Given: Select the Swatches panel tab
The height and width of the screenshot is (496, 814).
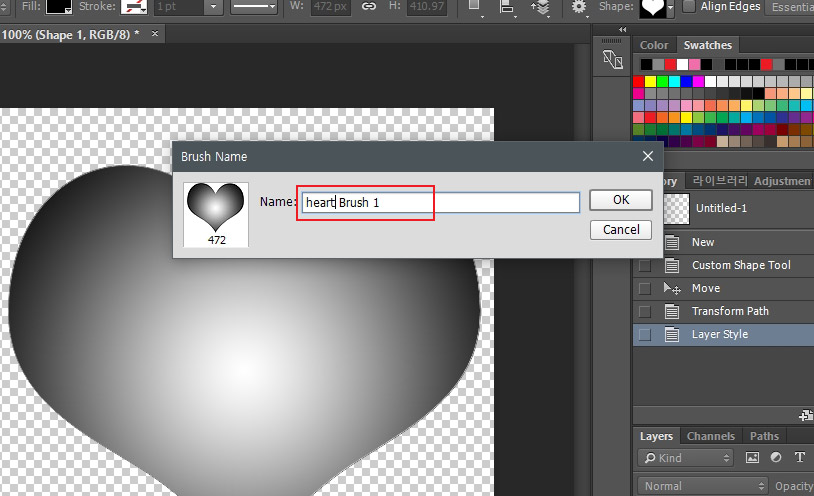Looking at the screenshot, I should pyautogui.click(x=708, y=45).
